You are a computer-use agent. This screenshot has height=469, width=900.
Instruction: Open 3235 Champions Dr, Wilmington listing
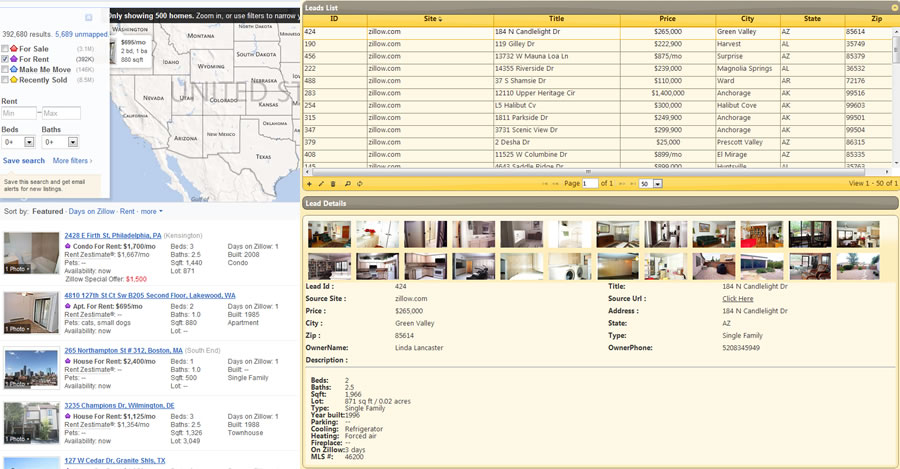119,405
